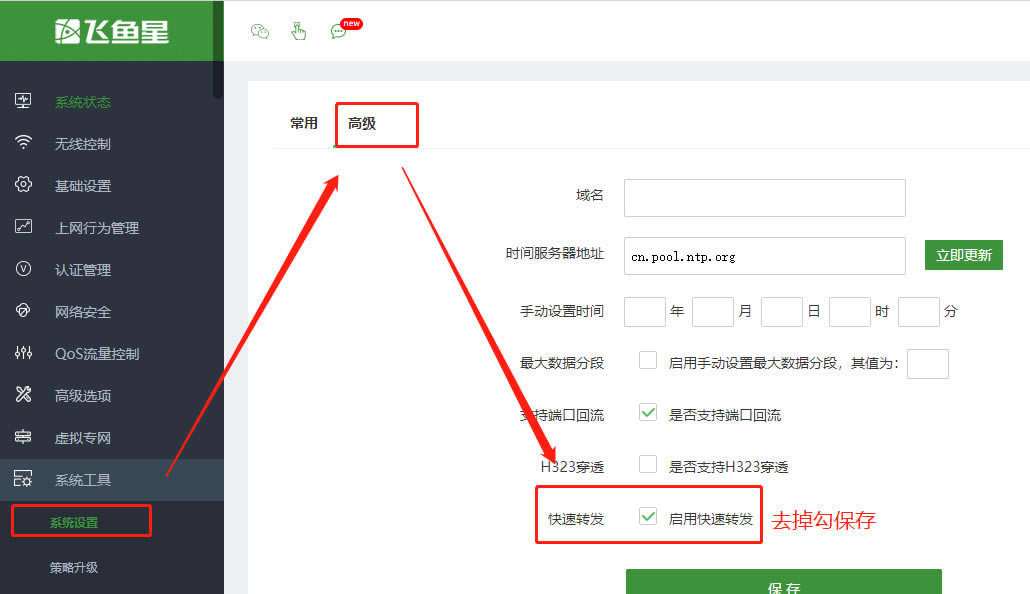Click the tools icon beside 高级选项

(x=23, y=394)
